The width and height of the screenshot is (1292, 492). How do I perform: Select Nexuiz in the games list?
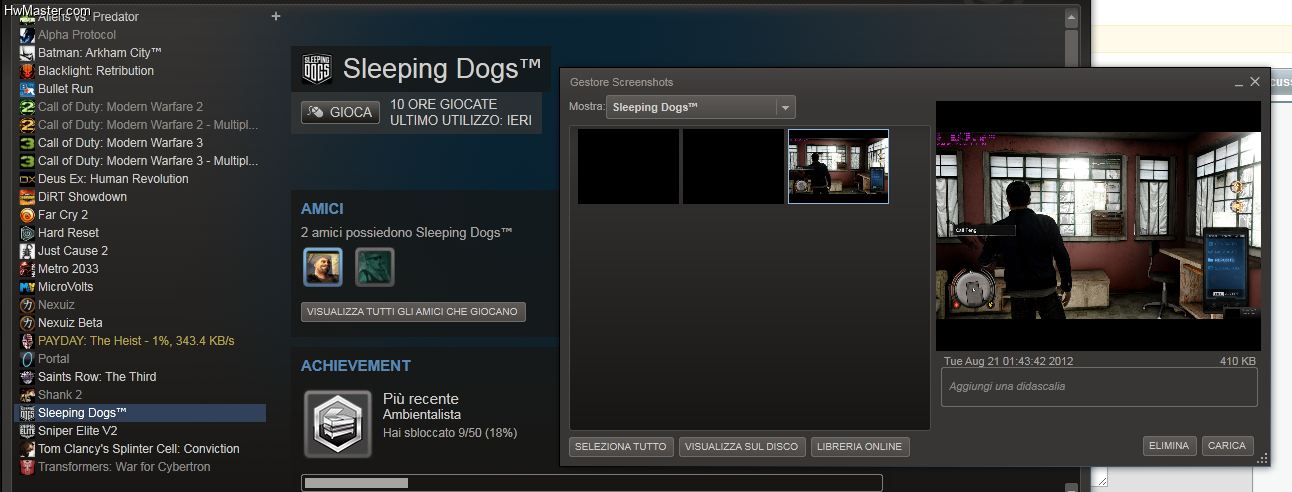pyautogui.click(x=140, y=305)
